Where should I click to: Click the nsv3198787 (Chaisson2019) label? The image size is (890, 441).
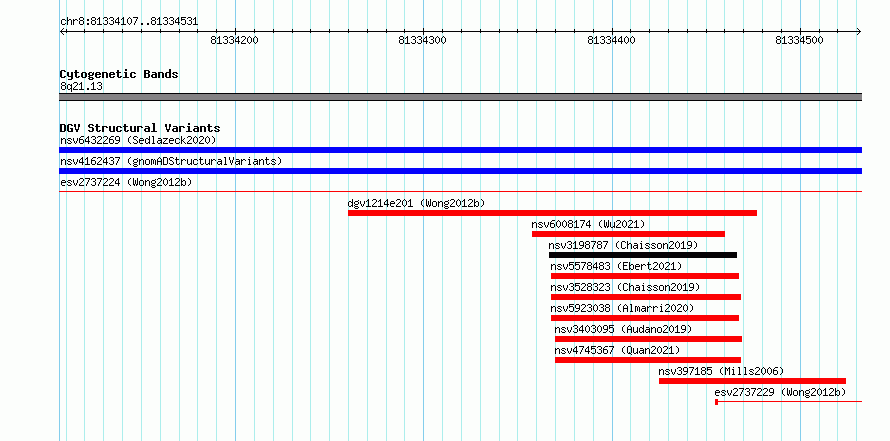pos(623,245)
